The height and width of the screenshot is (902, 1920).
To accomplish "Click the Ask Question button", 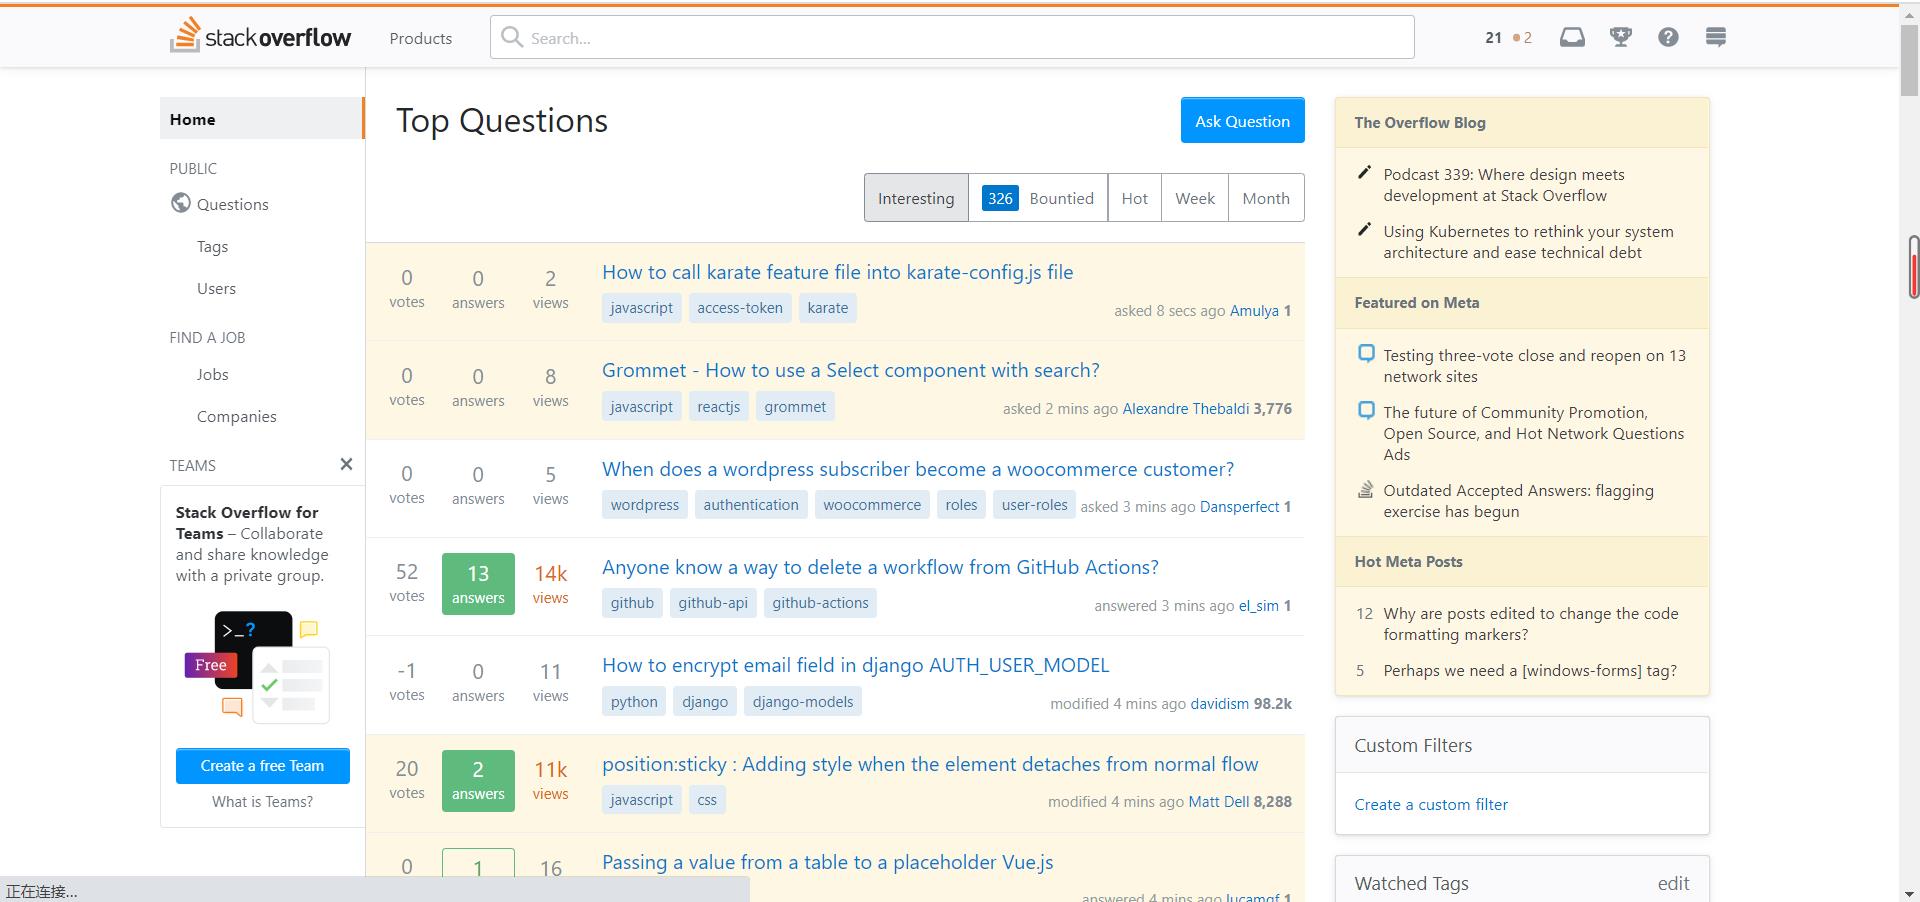I will click(1242, 120).
